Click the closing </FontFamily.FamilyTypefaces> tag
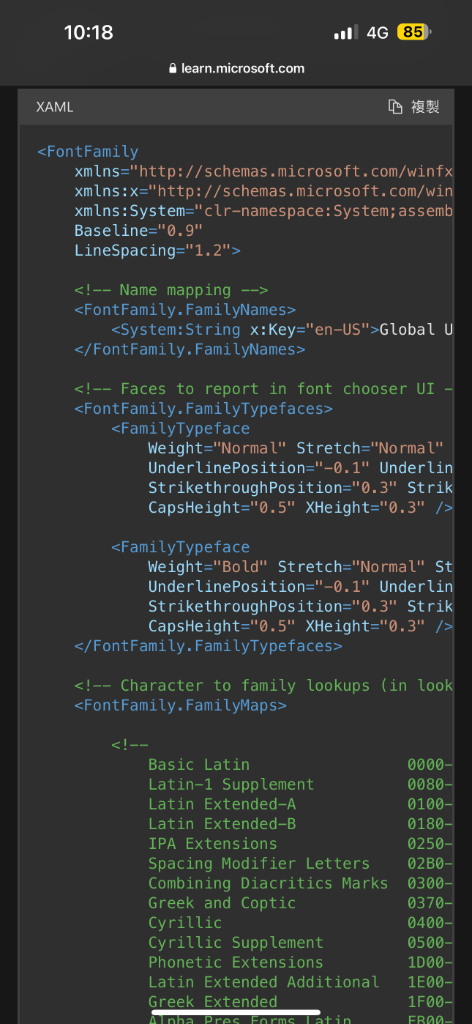 208,646
